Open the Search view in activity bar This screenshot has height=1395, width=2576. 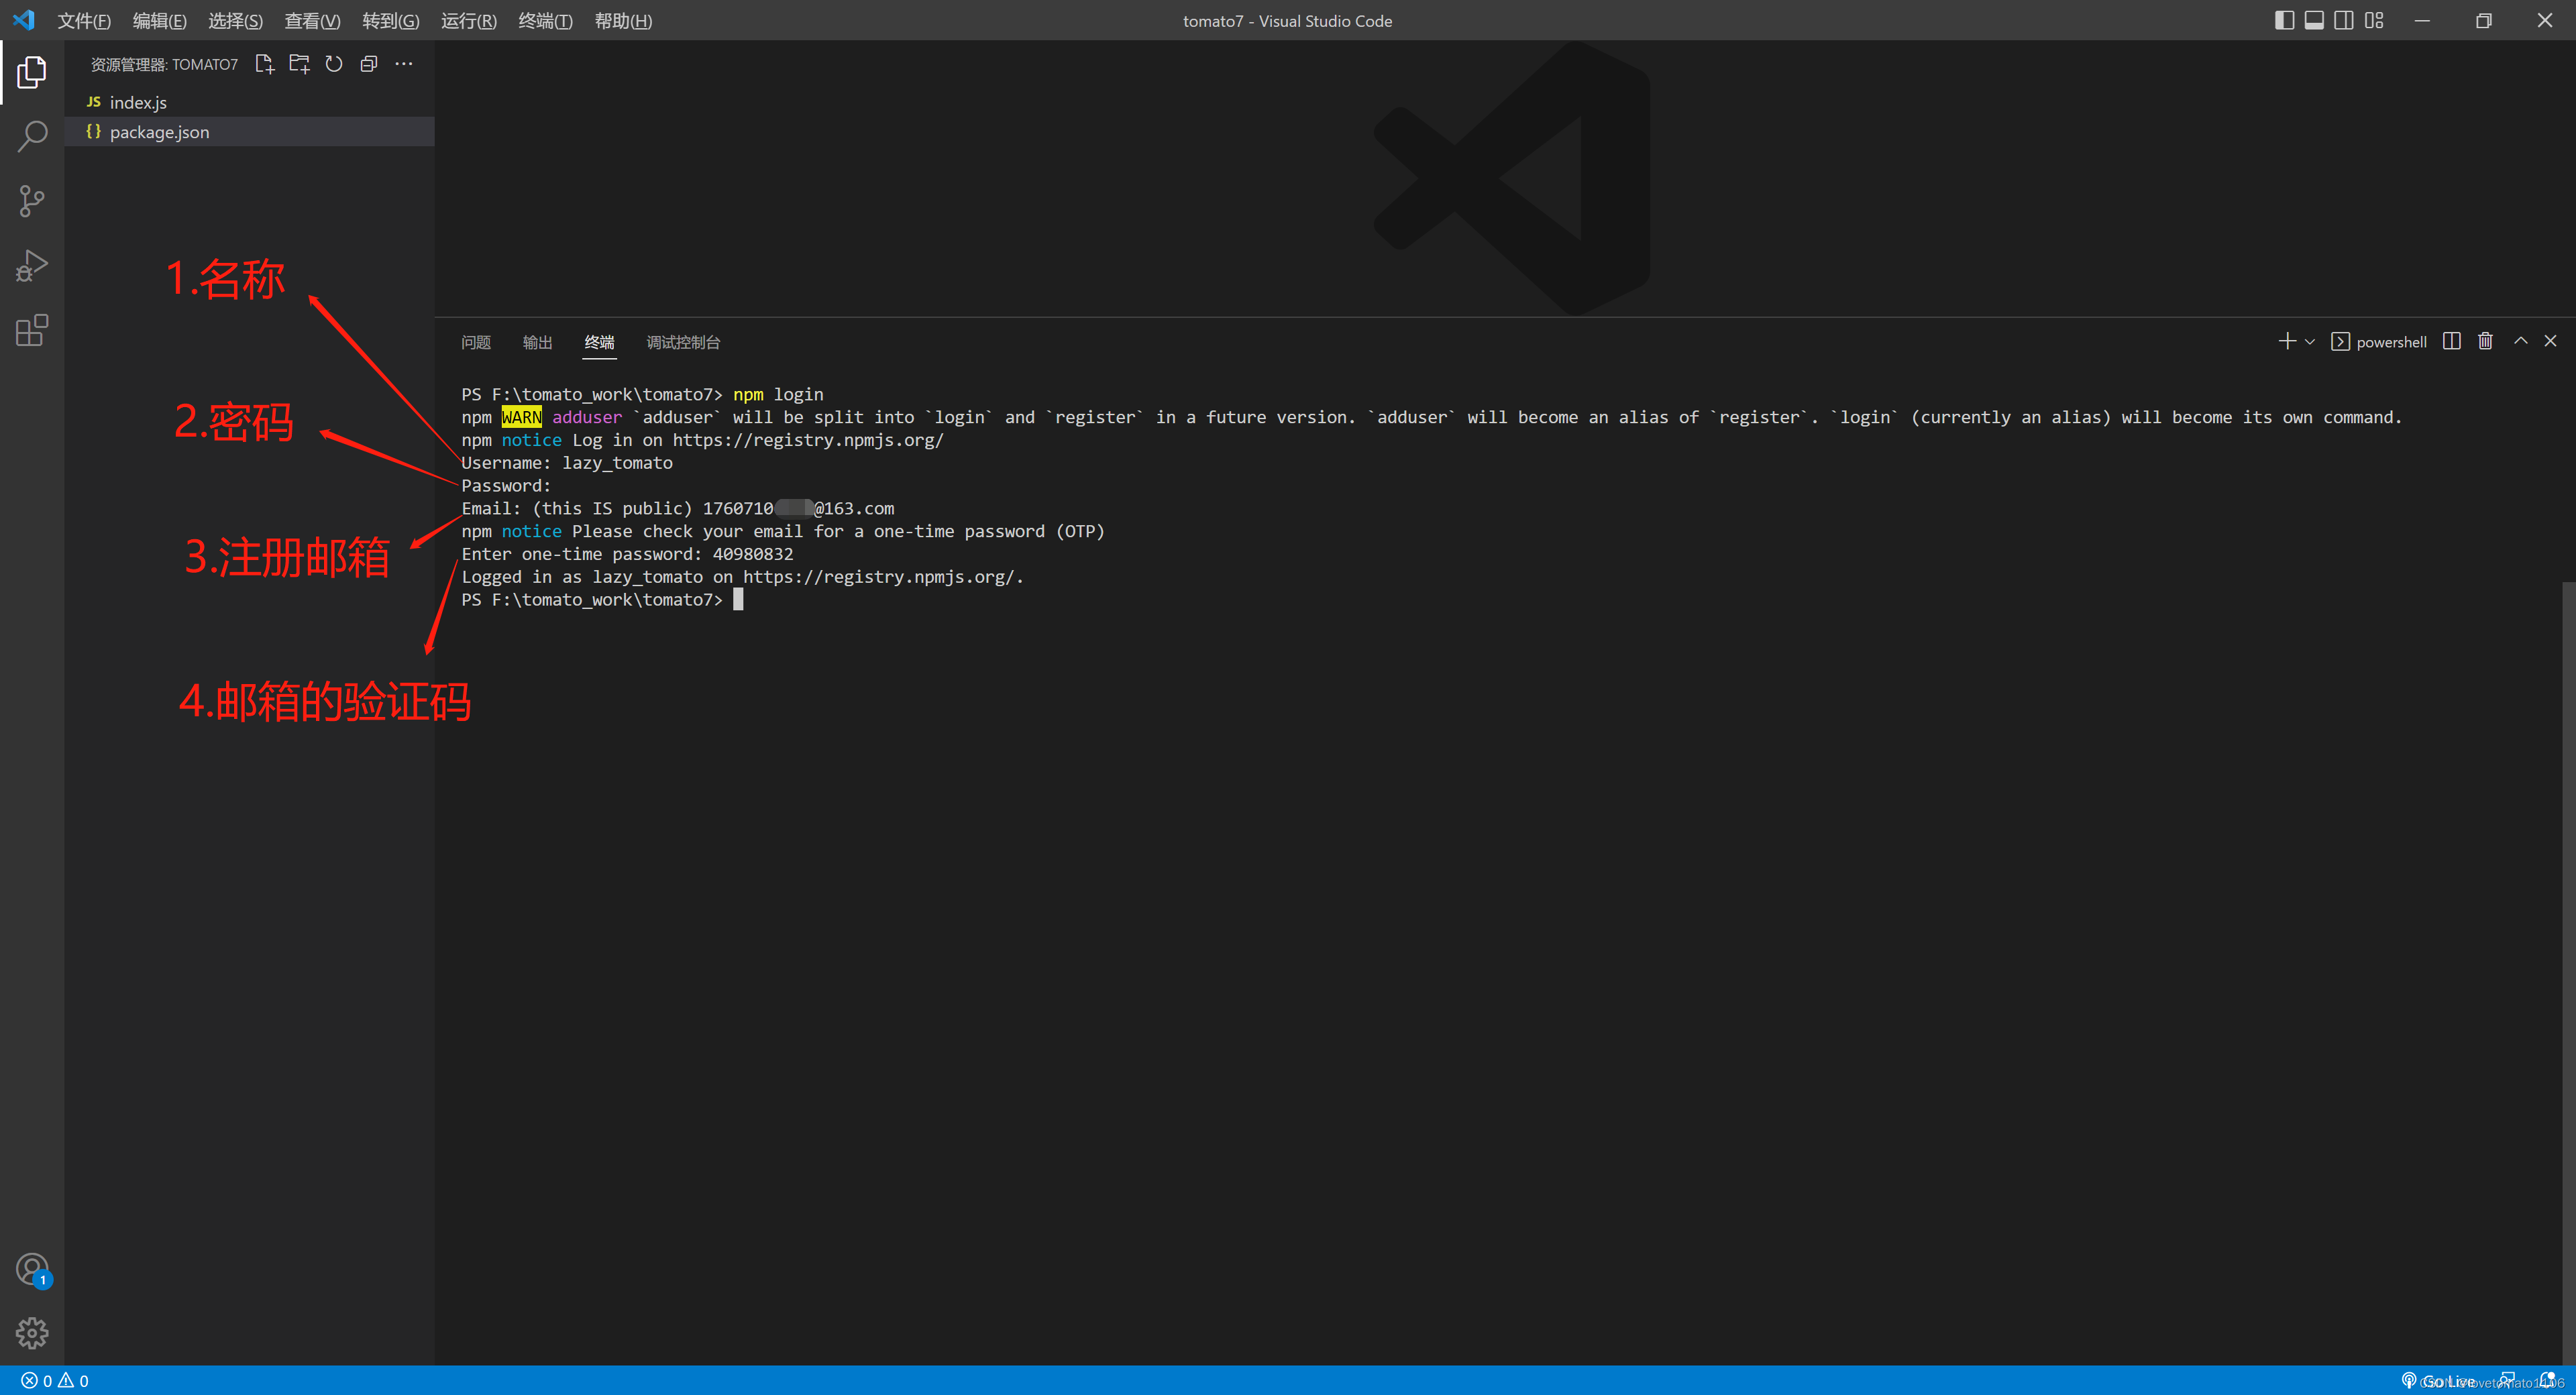[32, 136]
